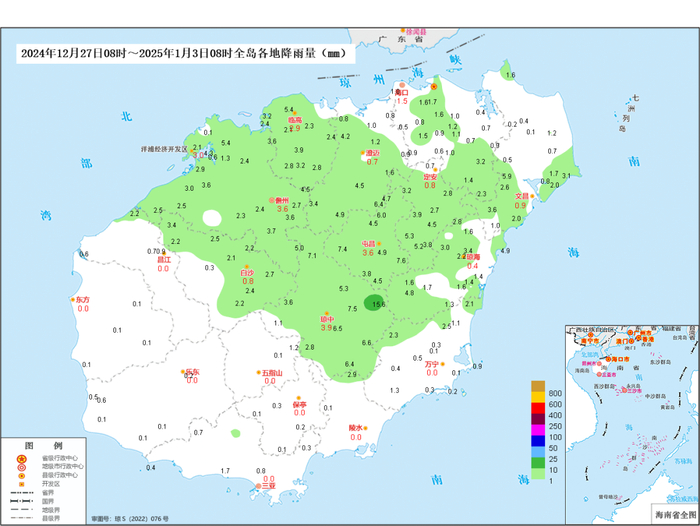This screenshot has width=700, height=526.
Task: Click the 县级行政中心 legend icon
Action: [21, 476]
